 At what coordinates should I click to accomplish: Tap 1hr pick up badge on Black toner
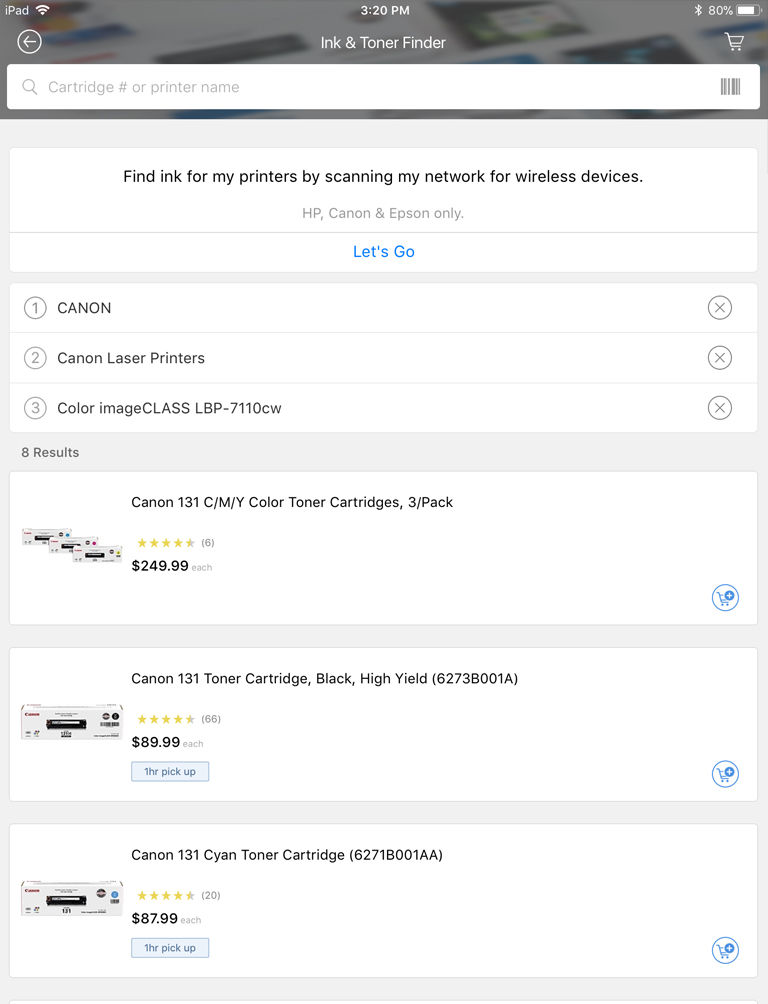pyautogui.click(x=170, y=772)
